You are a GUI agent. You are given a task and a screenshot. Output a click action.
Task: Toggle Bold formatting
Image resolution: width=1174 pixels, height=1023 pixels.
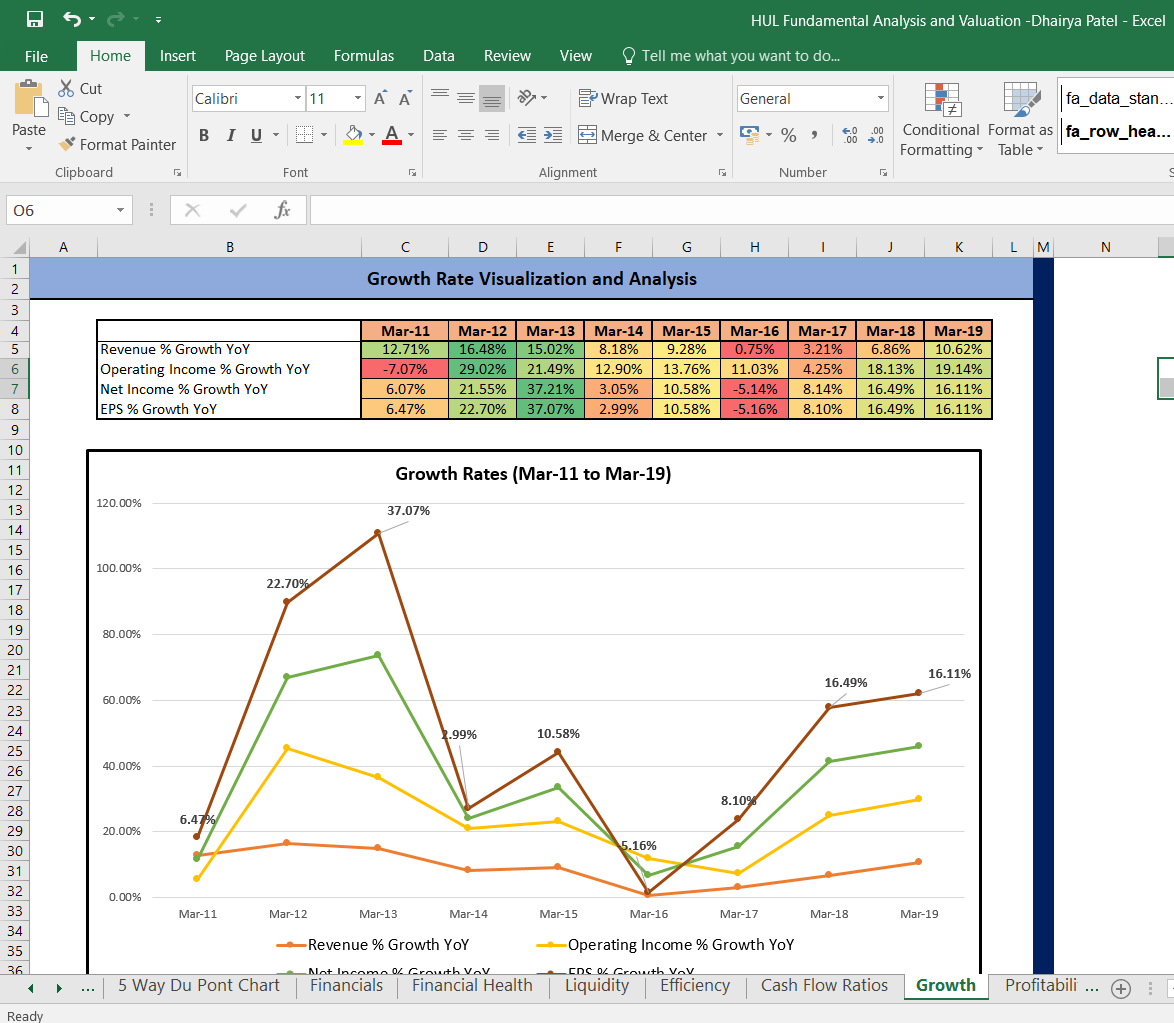point(204,135)
